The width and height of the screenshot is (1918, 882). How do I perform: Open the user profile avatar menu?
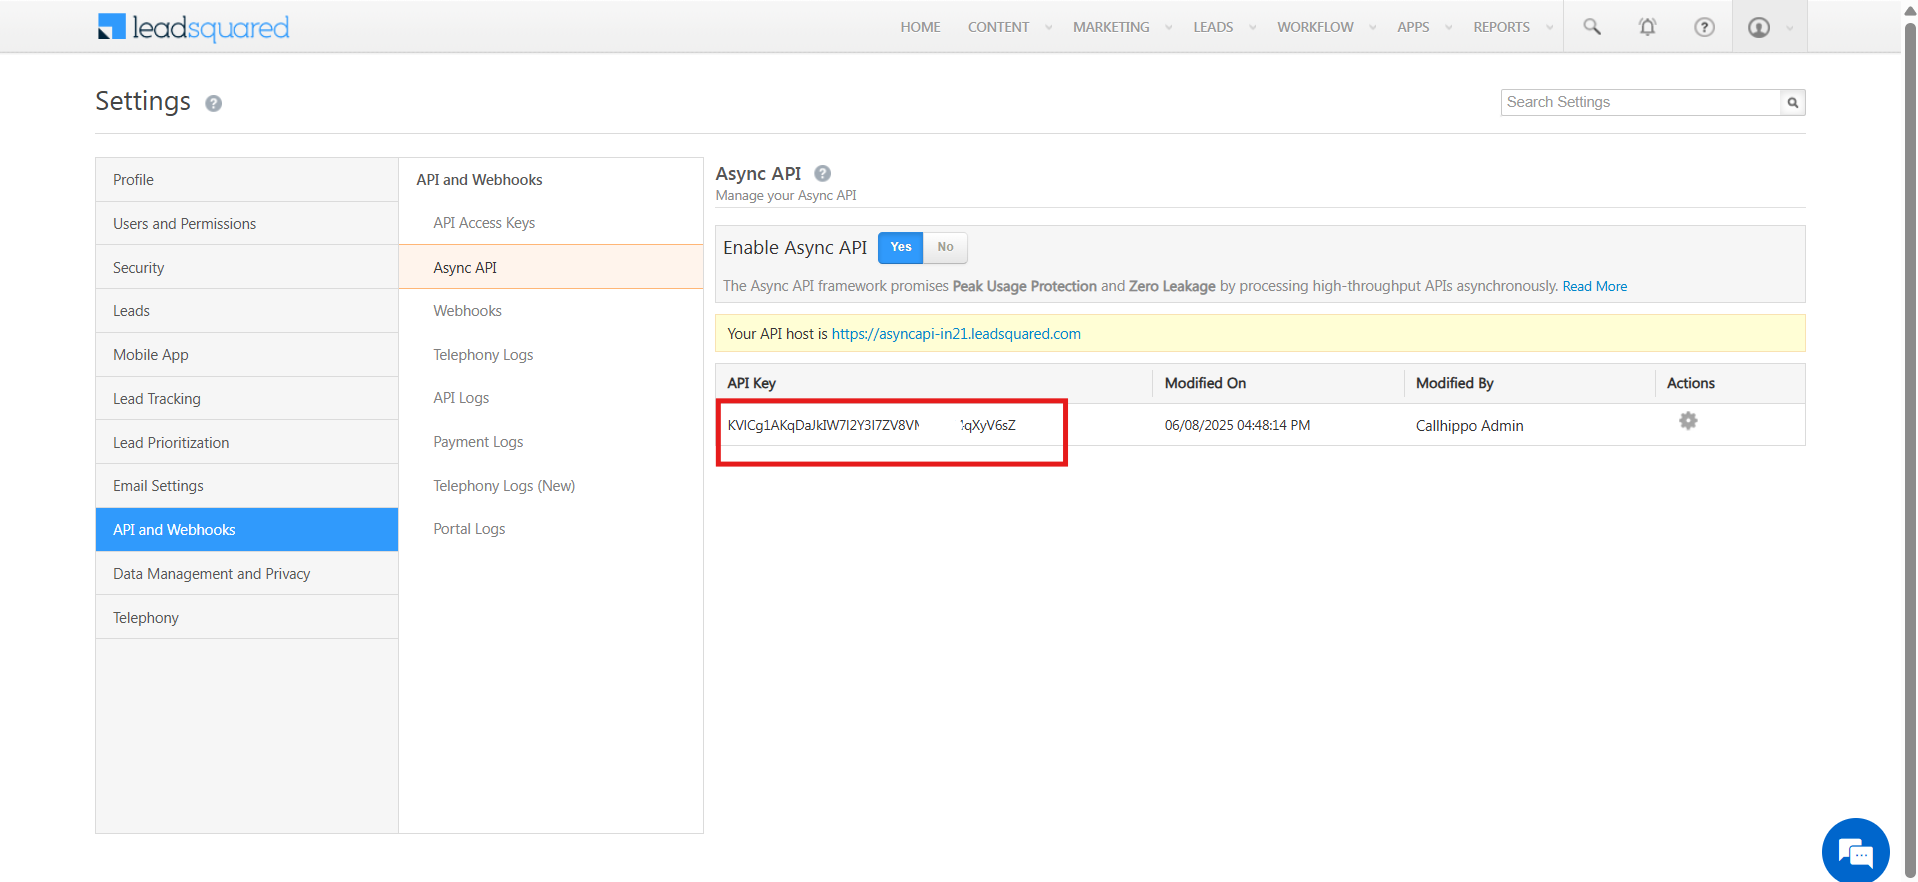[x=1759, y=27]
